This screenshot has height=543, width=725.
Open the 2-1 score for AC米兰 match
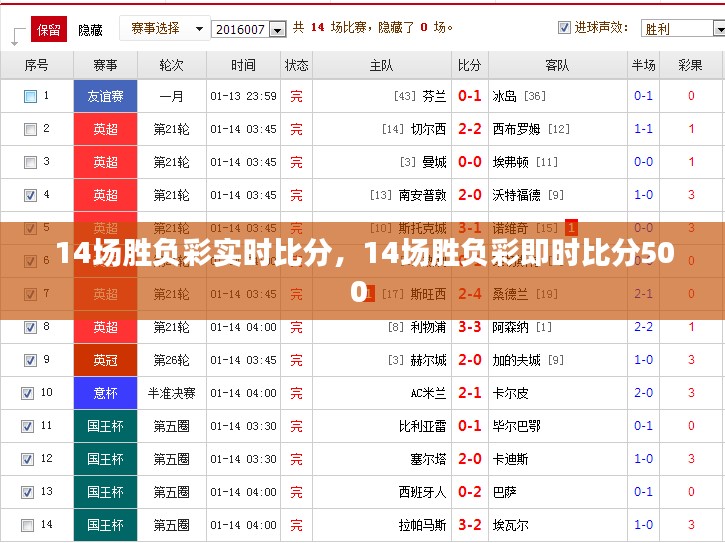click(469, 393)
